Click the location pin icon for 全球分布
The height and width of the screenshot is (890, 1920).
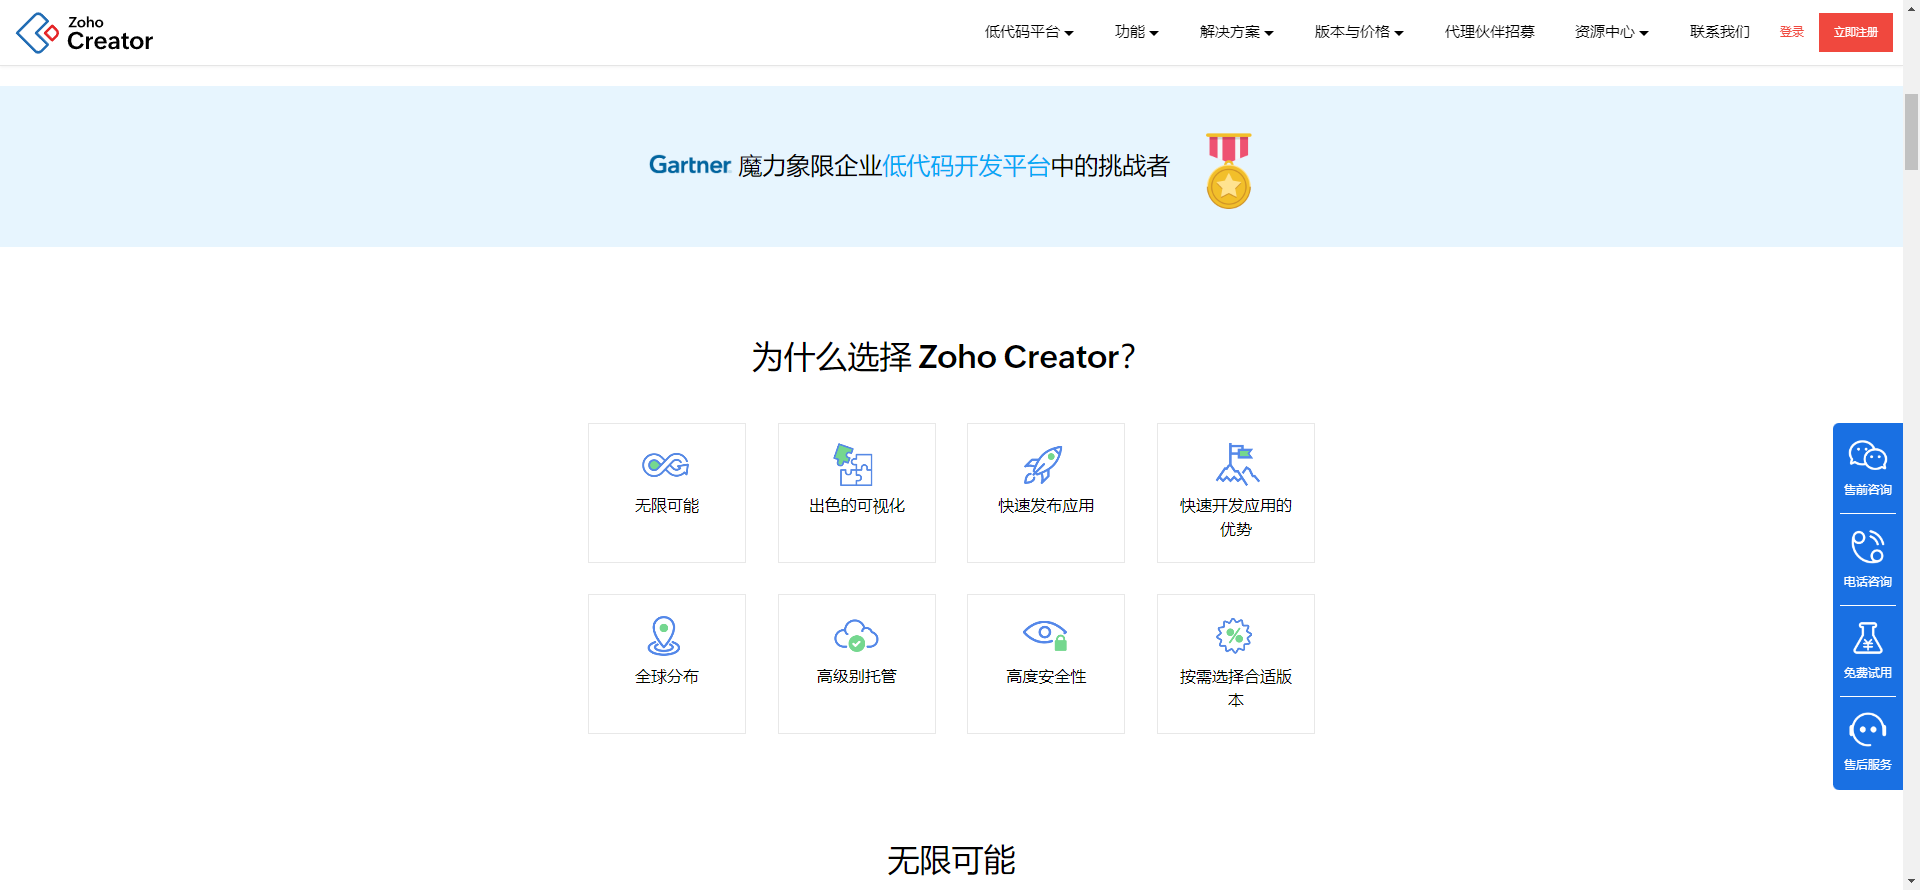tap(664, 636)
